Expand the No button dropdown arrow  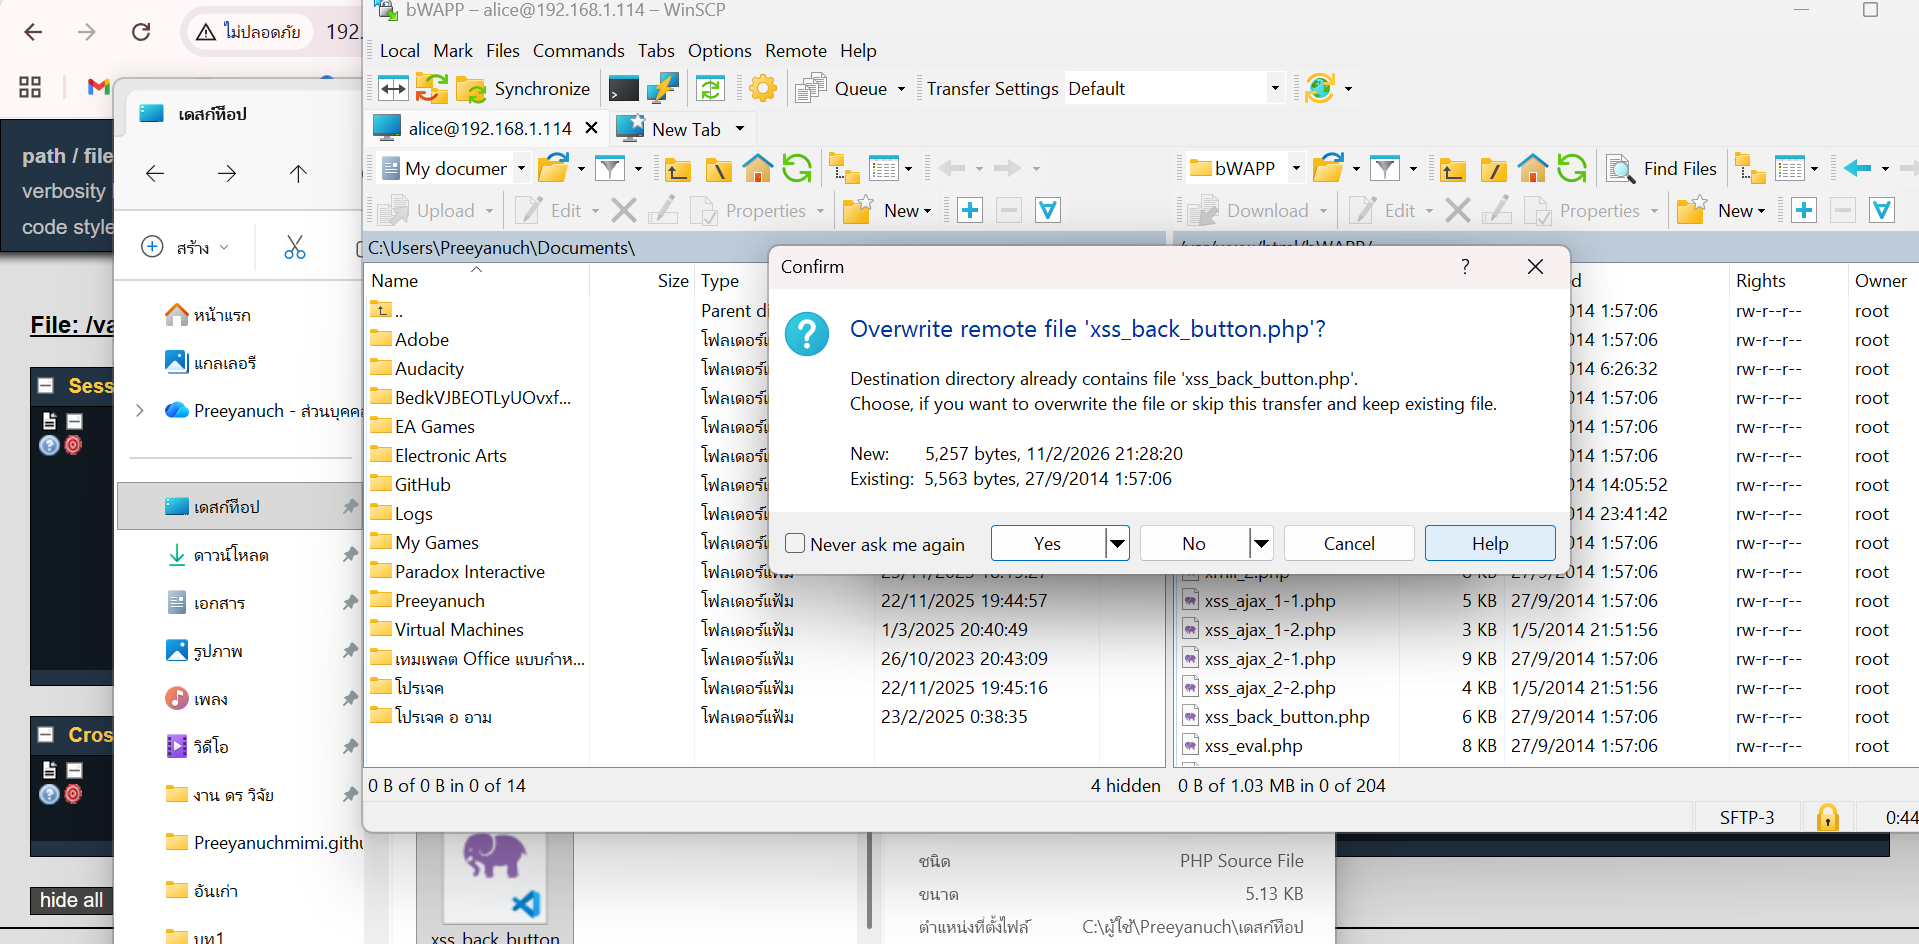click(x=1261, y=543)
